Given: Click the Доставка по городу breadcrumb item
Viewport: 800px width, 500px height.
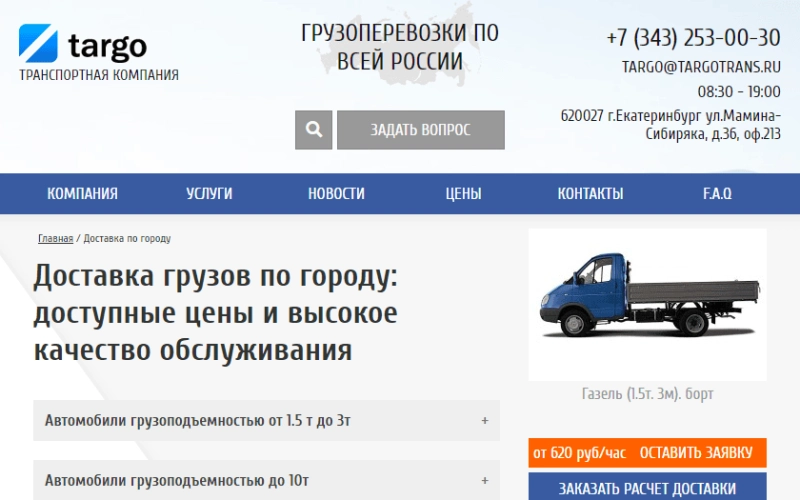Looking at the screenshot, I should click(127, 239).
